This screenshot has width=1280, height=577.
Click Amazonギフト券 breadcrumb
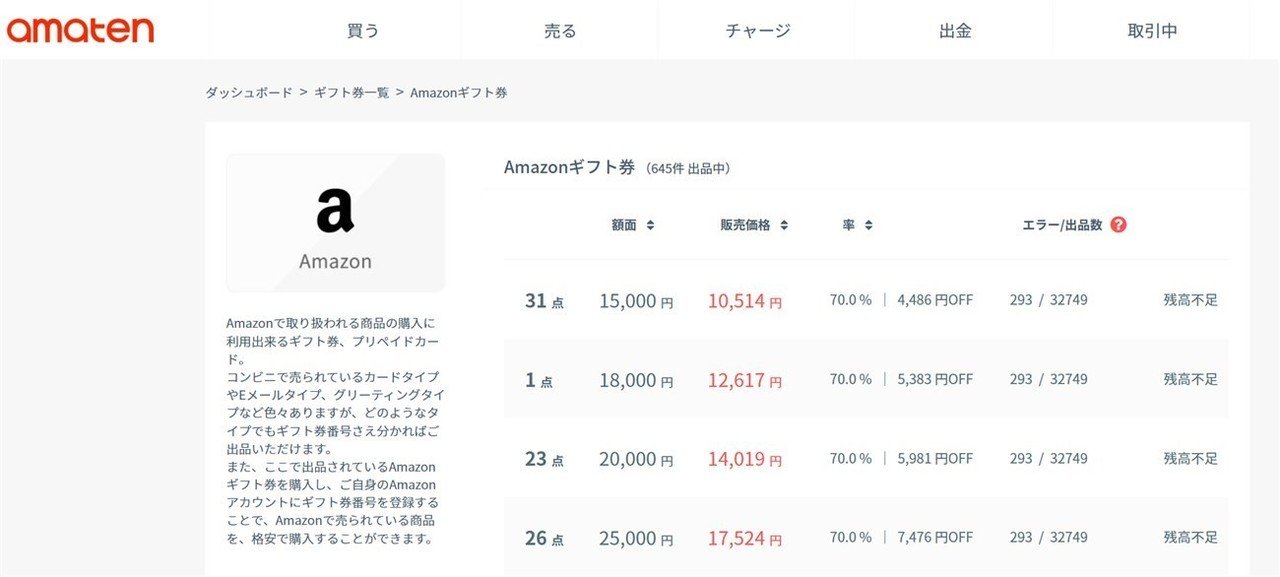[458, 92]
